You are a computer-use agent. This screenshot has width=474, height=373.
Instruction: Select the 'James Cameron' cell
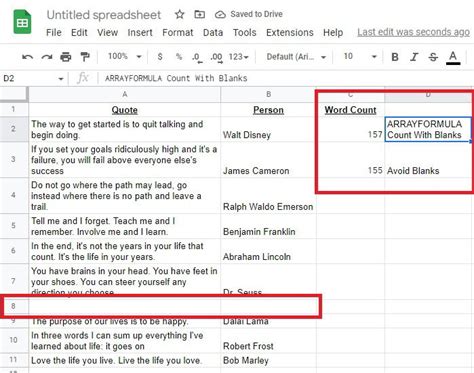click(268, 160)
